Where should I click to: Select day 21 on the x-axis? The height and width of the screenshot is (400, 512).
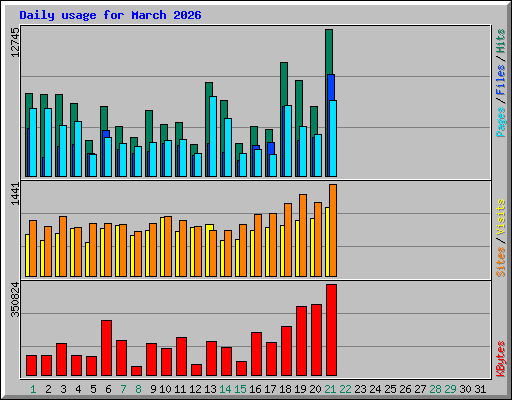(330, 389)
